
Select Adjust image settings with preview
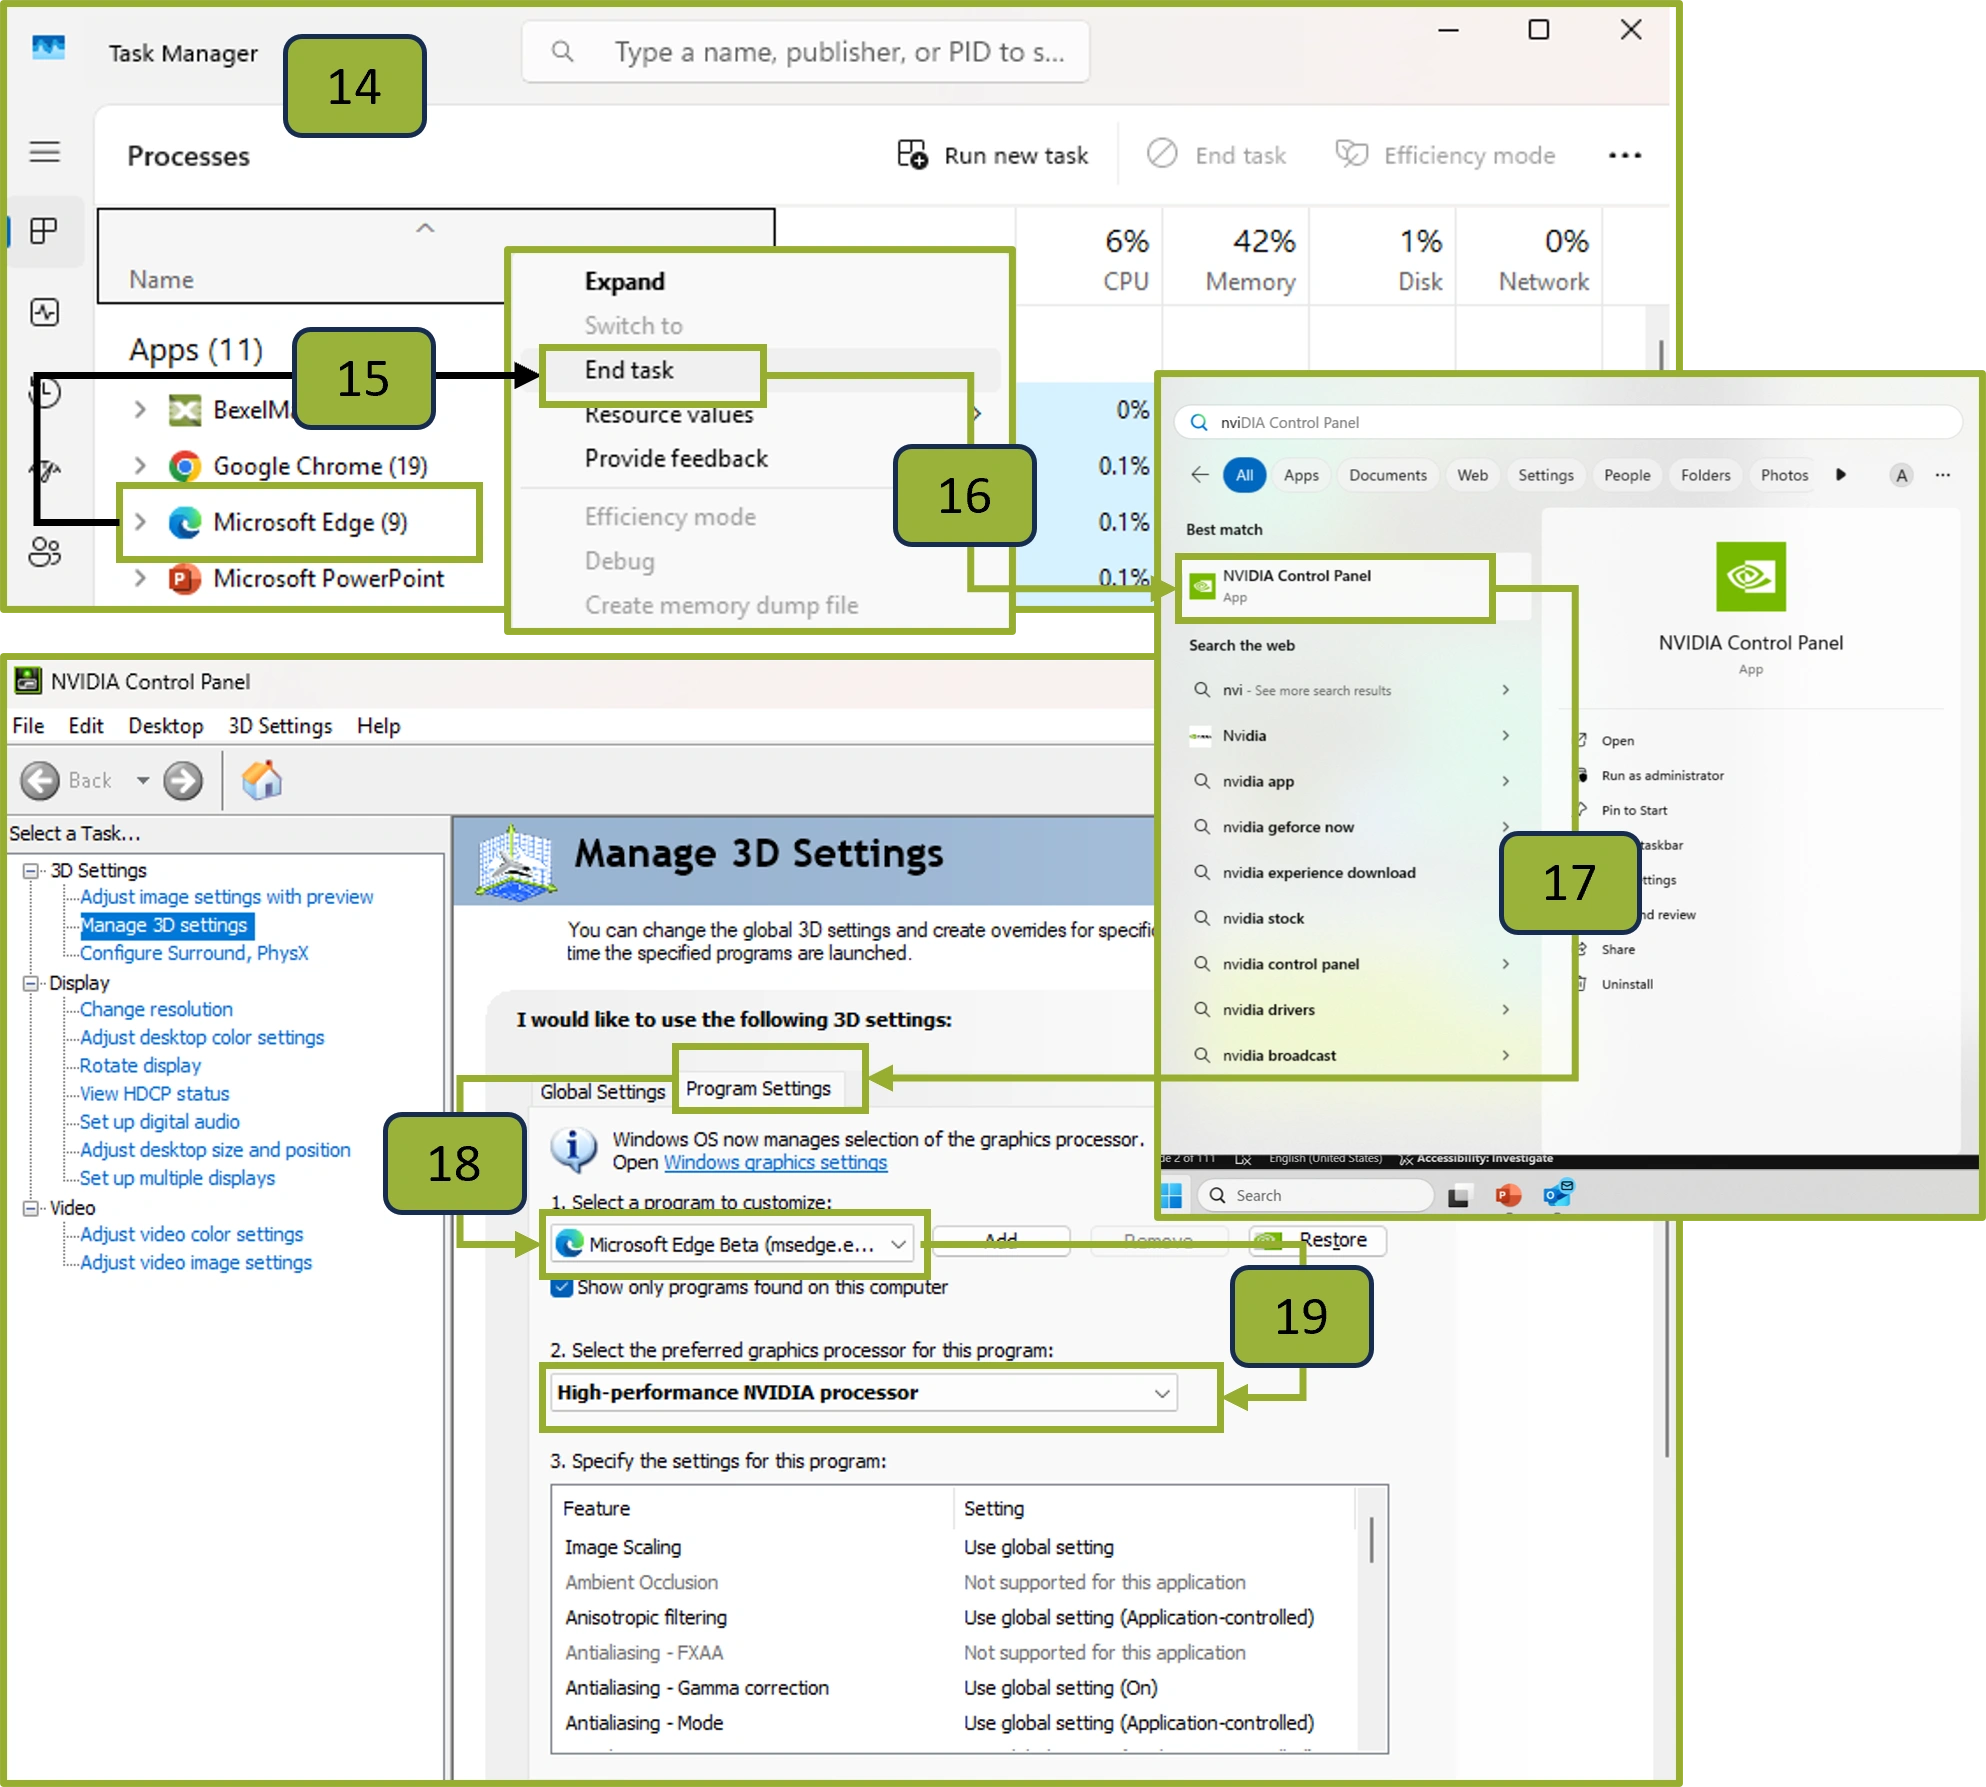227,897
